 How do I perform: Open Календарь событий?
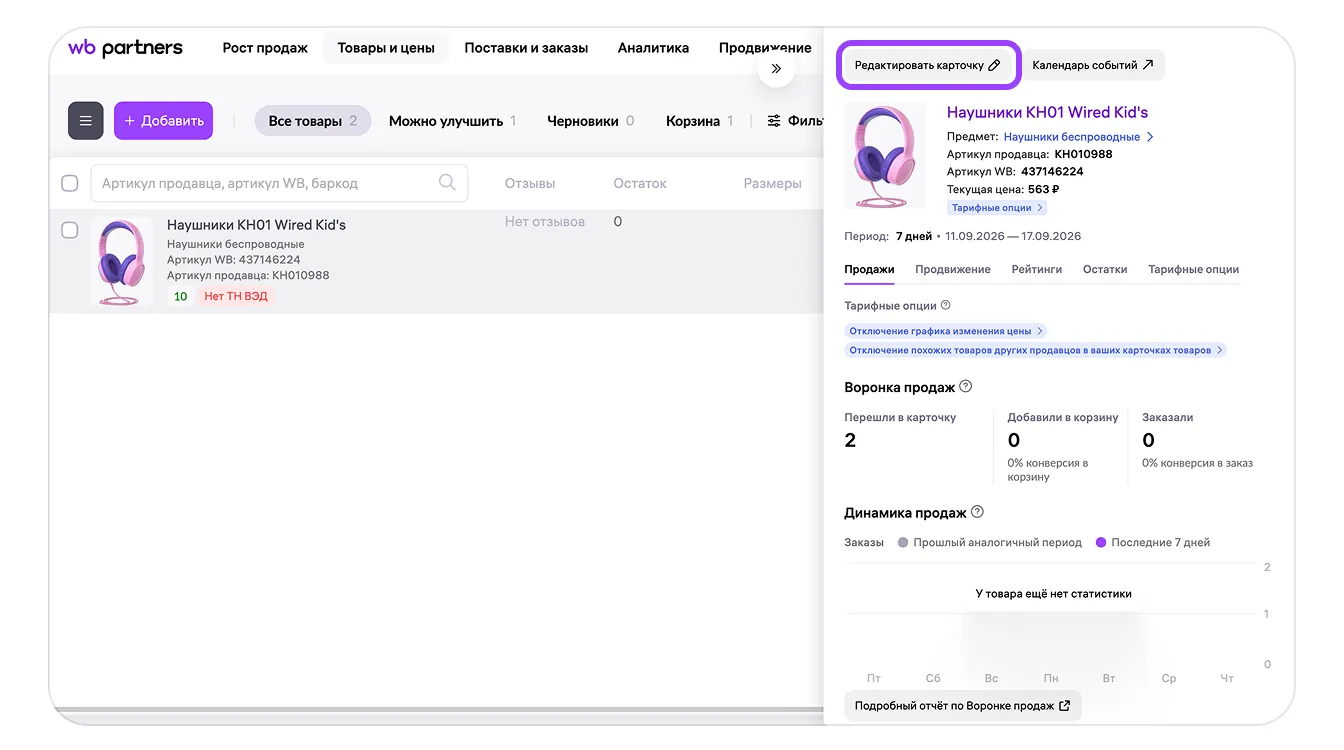point(1093,65)
